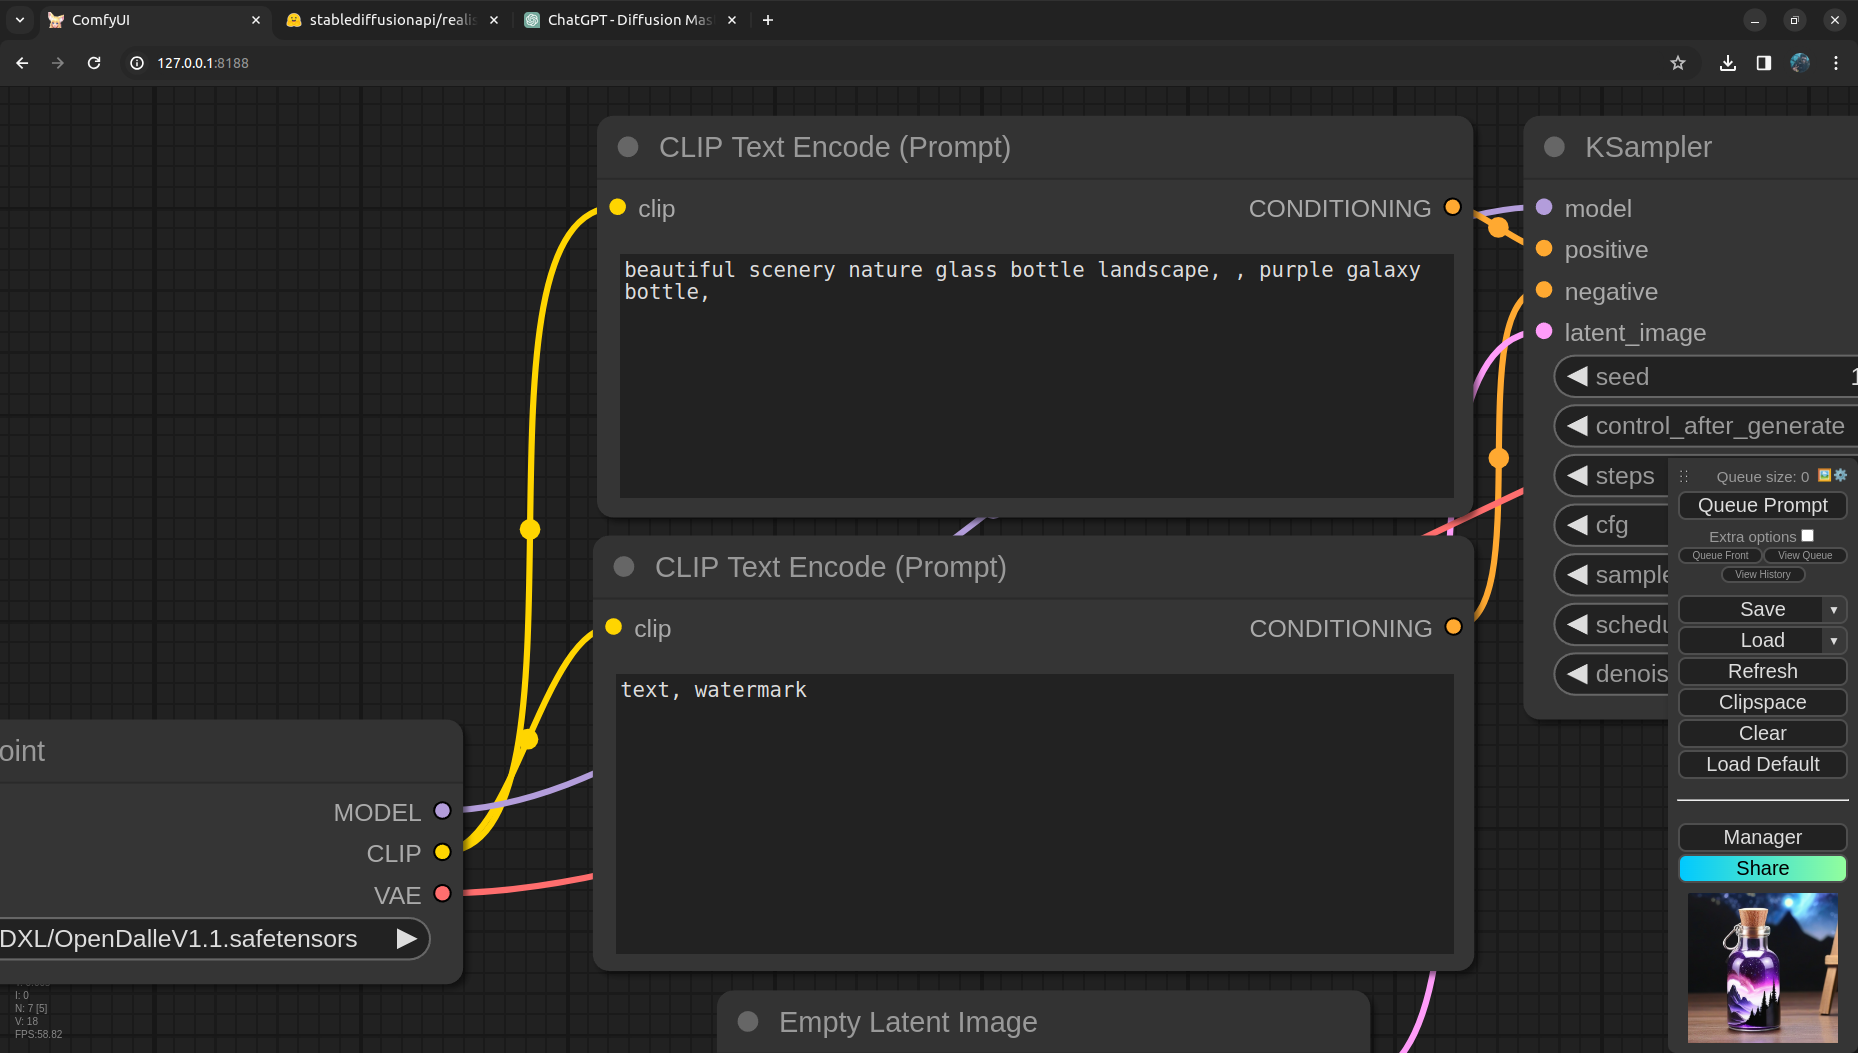Screen dimensions: 1858x1053
Task: Click the panel drag handle next to Queue size
Action: point(1684,477)
